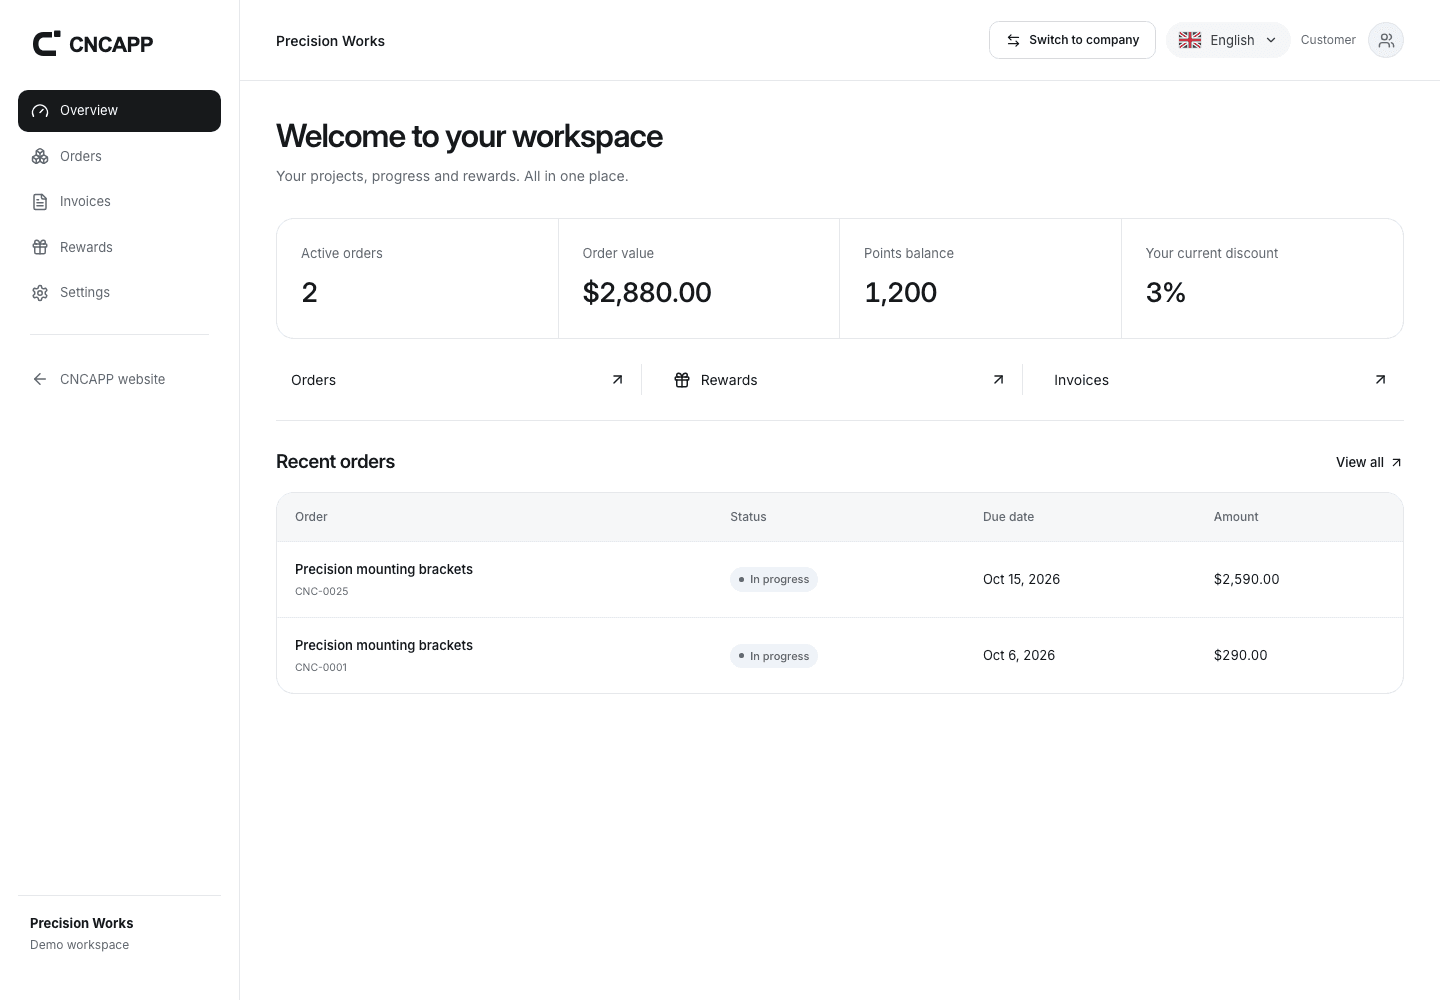Click the Order column header
This screenshot has width=1440, height=1000.
pos(311,517)
